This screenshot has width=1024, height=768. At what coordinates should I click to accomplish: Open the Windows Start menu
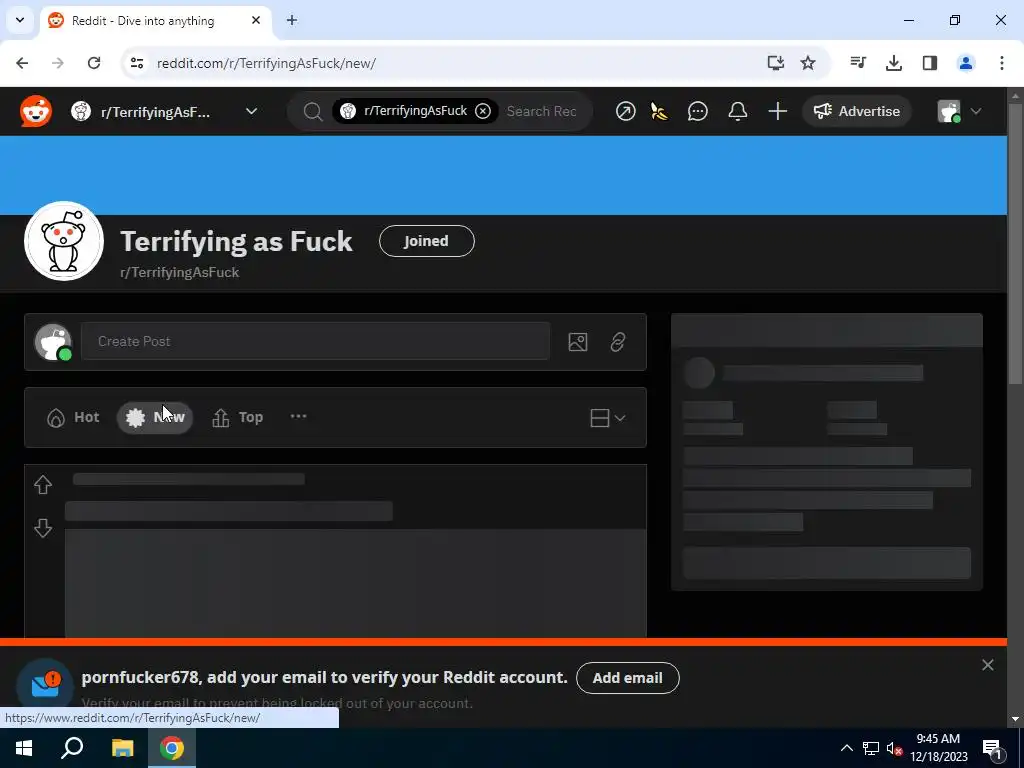24,748
